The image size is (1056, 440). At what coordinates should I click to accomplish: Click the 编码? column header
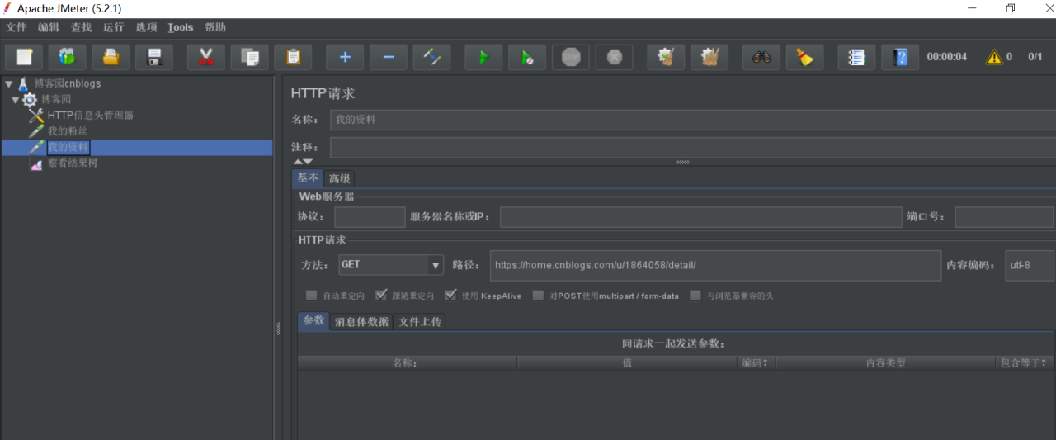click(x=756, y=363)
